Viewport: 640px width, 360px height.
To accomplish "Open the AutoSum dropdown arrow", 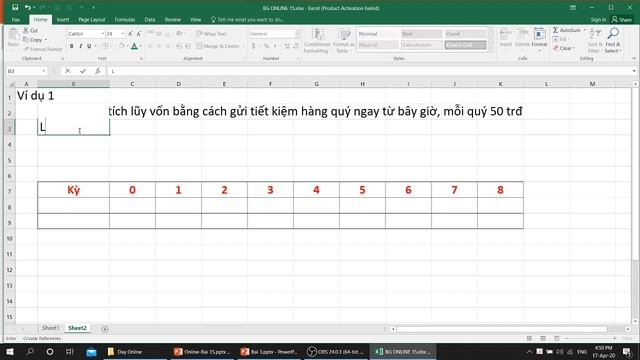I will pyautogui.click(x=584, y=30).
